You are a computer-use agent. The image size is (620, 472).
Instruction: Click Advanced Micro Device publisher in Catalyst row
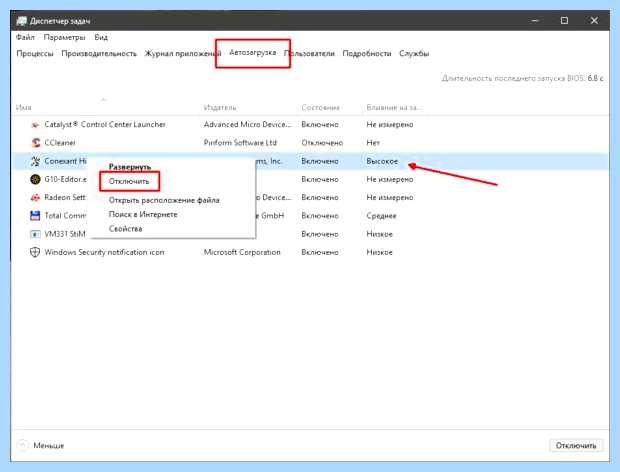pos(248,125)
